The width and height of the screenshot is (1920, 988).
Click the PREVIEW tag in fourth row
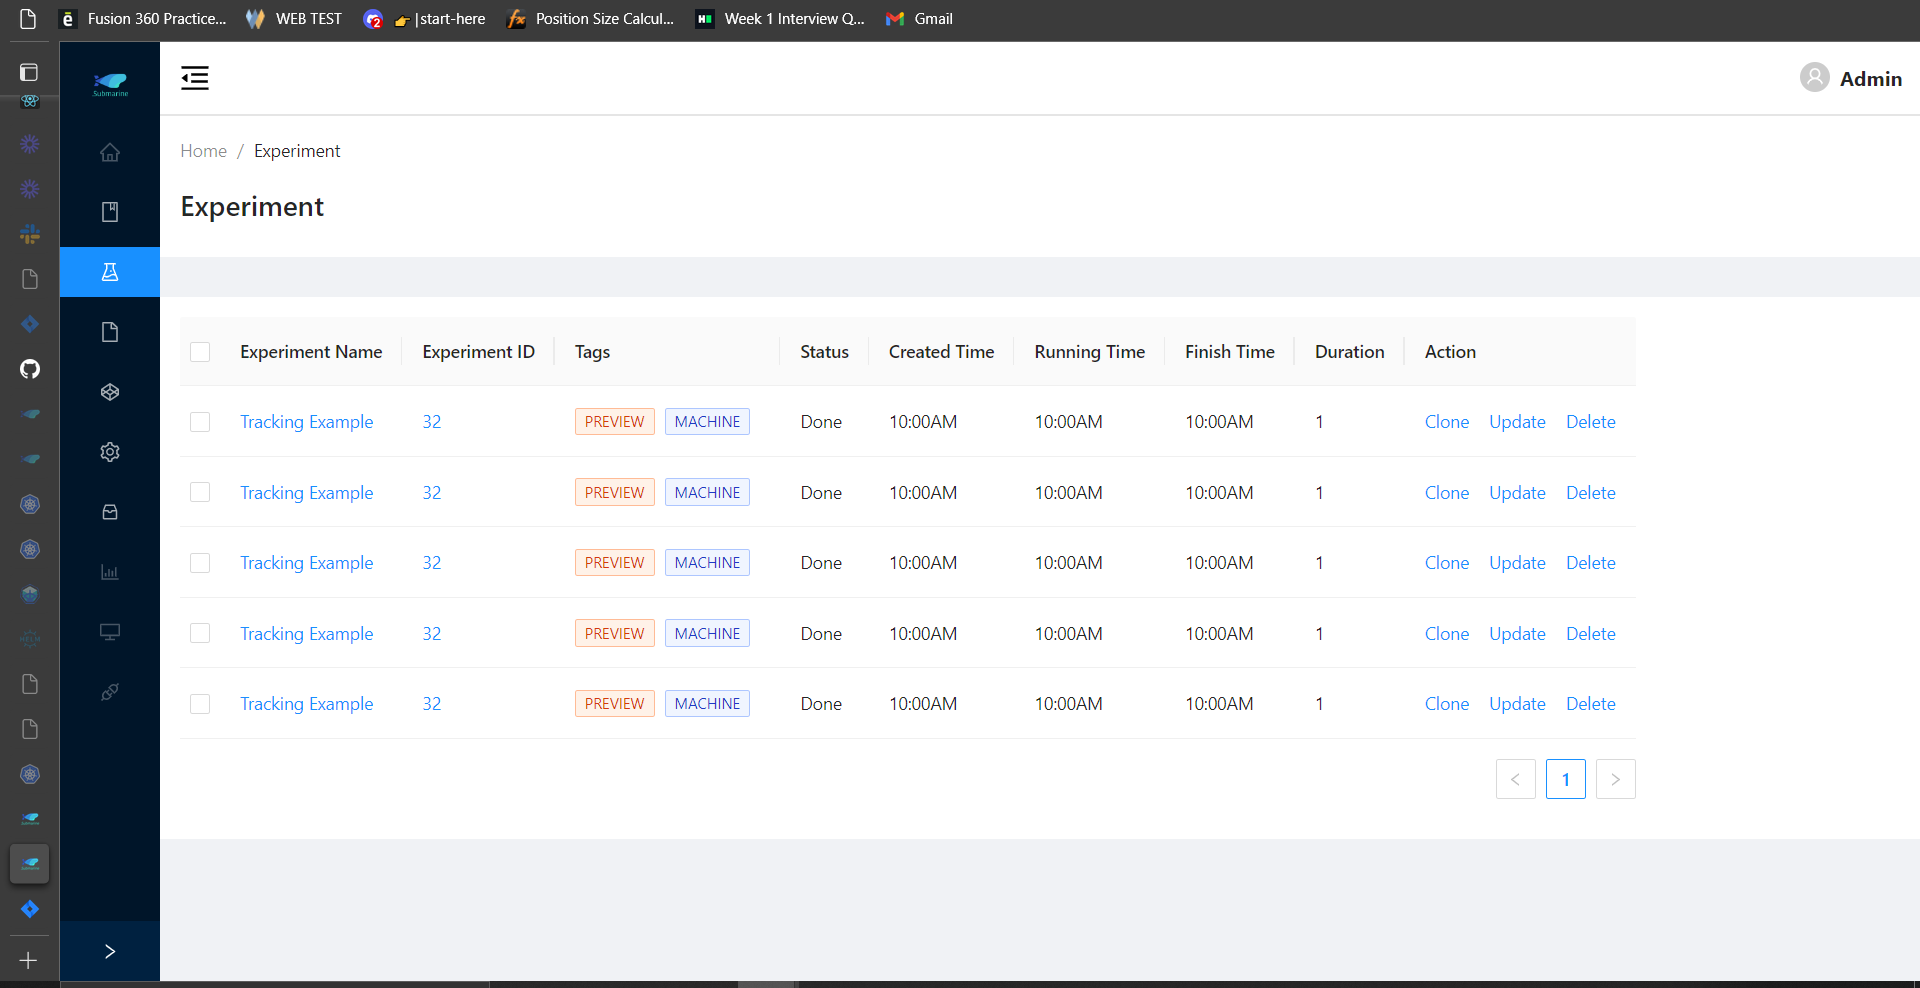(615, 633)
